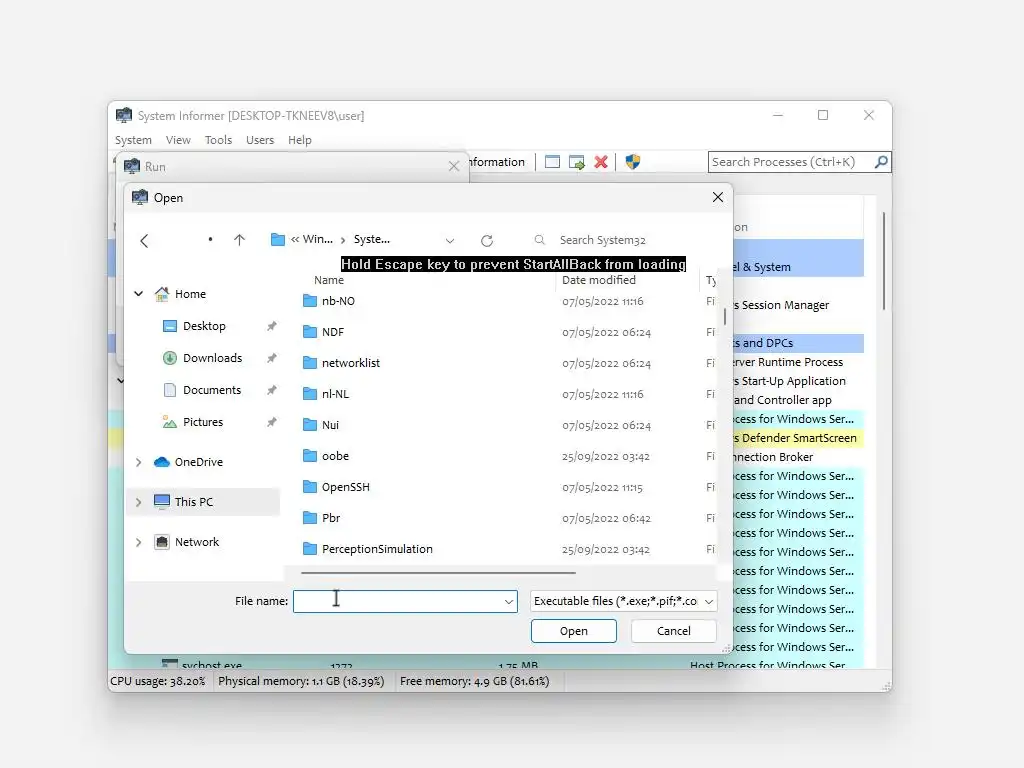The height and width of the screenshot is (768, 1024).
Task: Go up one folder level
Action: coord(240,240)
